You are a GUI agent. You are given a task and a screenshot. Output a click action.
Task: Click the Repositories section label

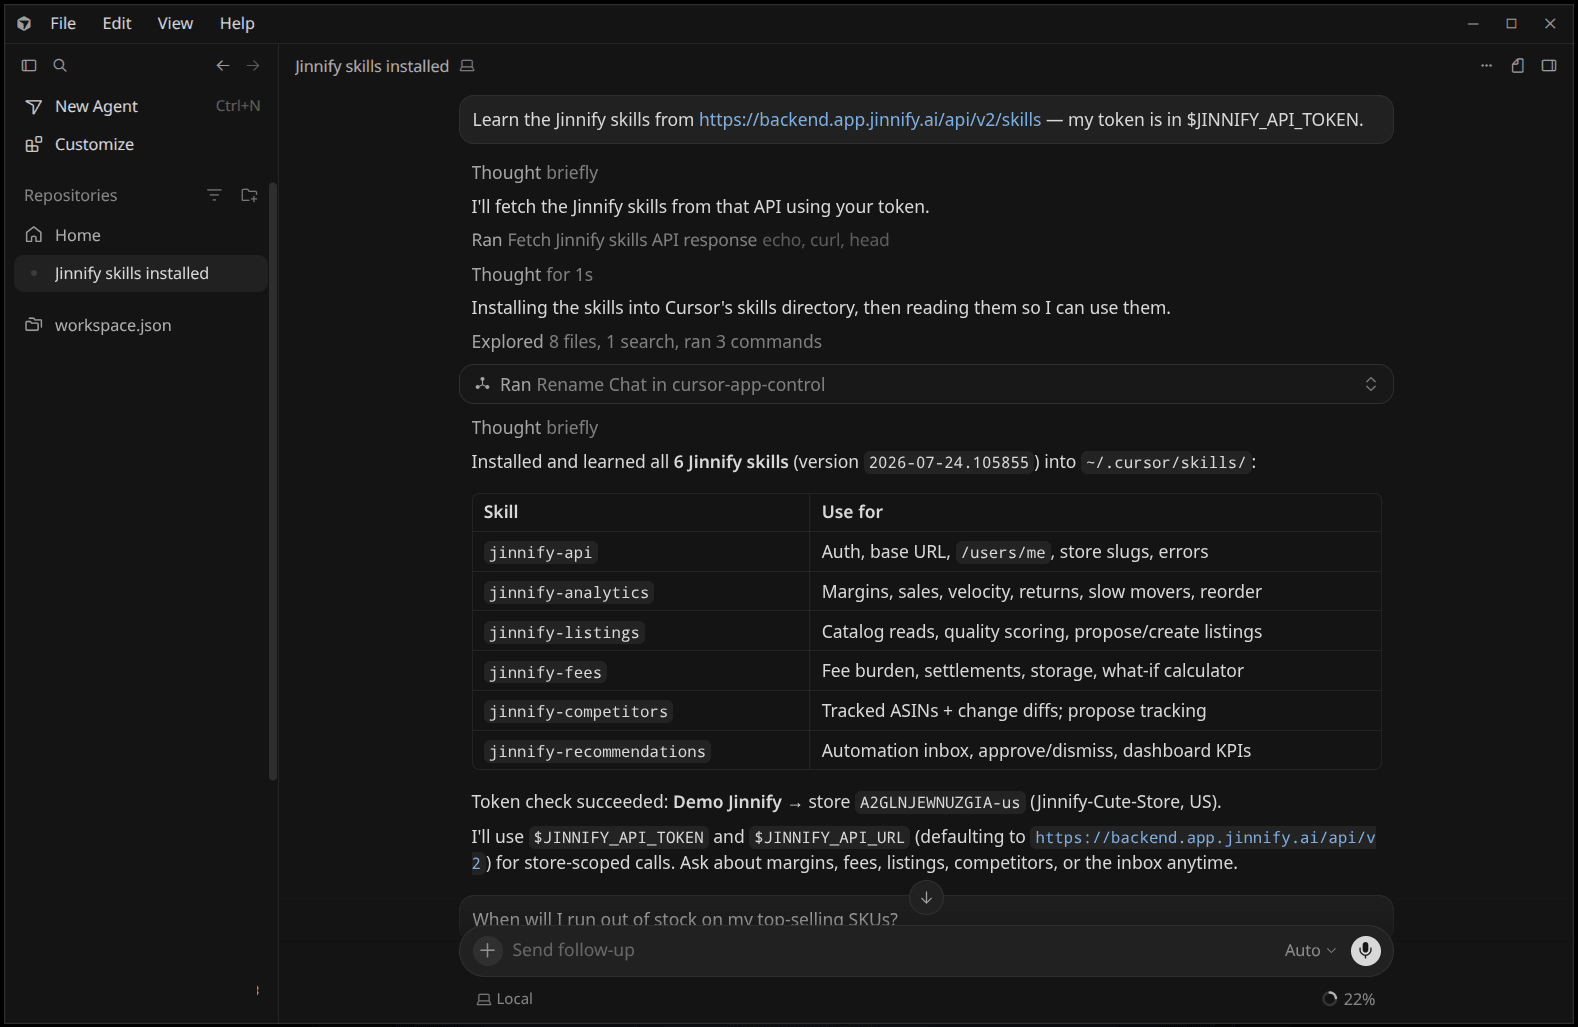(71, 195)
